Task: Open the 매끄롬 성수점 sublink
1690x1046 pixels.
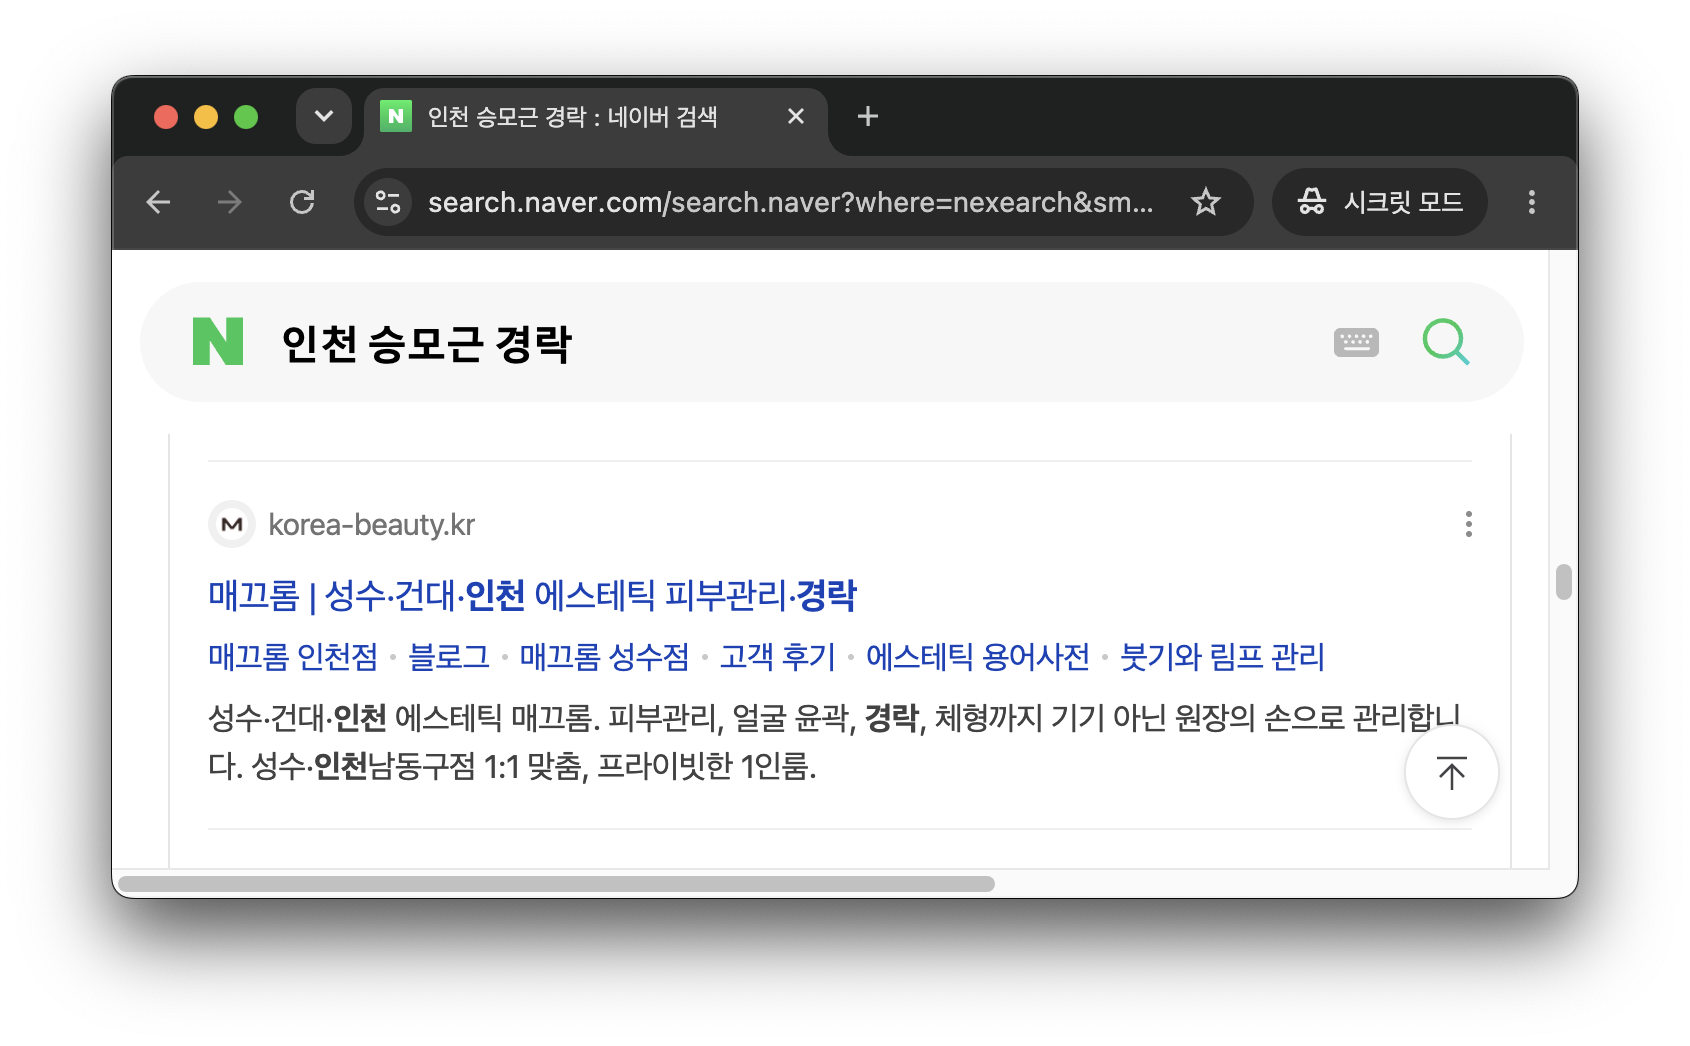Action: [604, 657]
